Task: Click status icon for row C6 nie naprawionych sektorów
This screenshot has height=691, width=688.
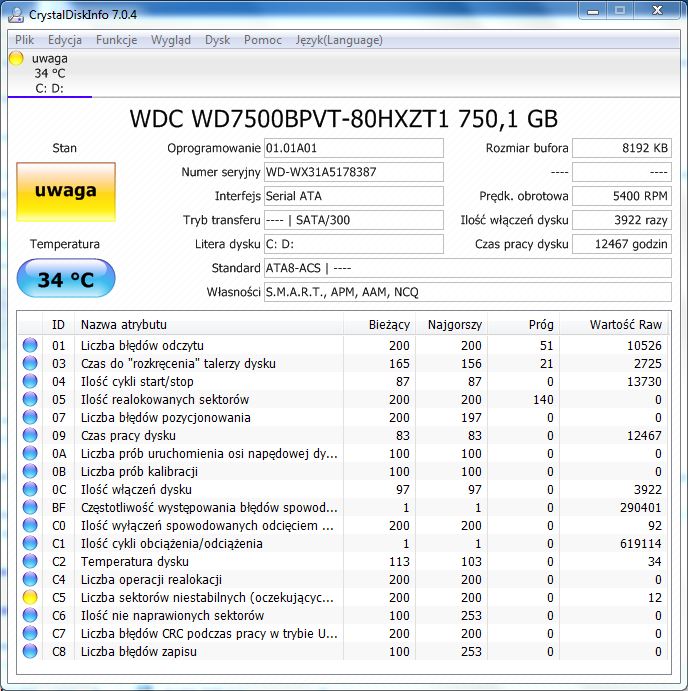Action: point(30,616)
